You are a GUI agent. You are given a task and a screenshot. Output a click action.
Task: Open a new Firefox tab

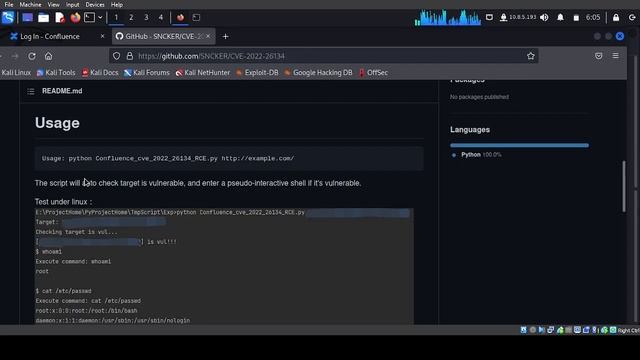coord(225,36)
